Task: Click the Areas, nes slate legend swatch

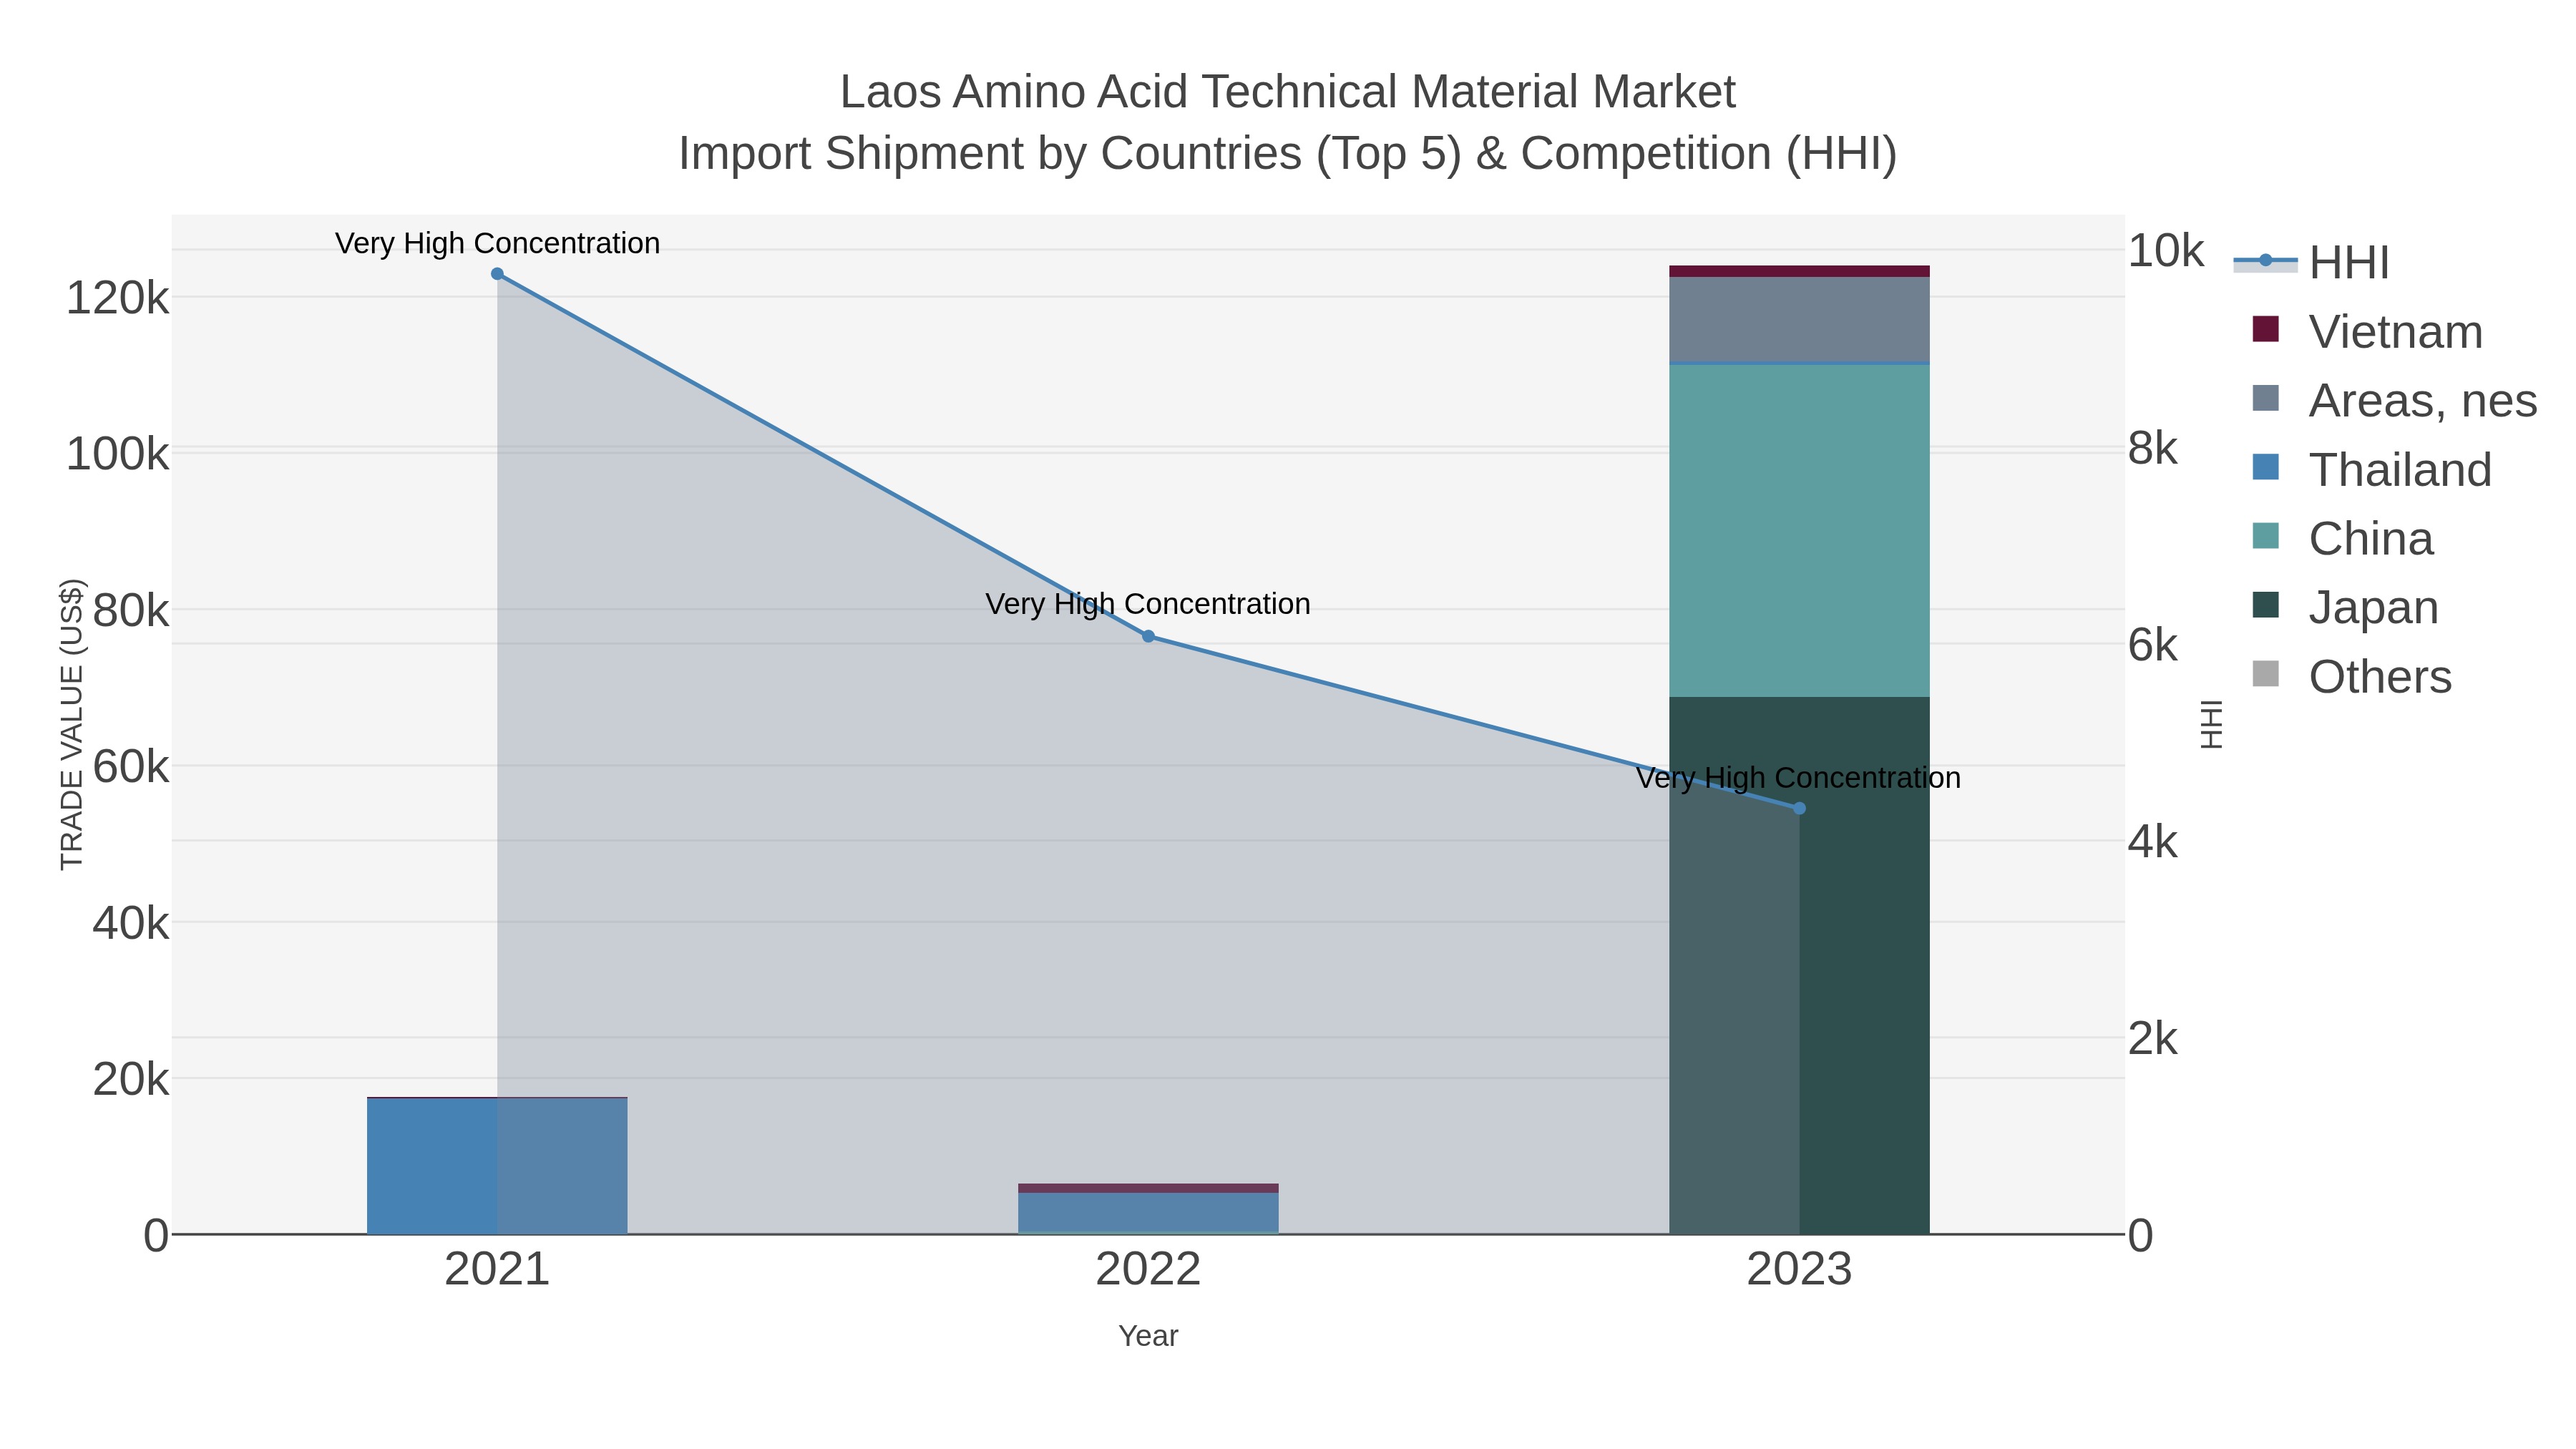Action: [x=2266, y=398]
